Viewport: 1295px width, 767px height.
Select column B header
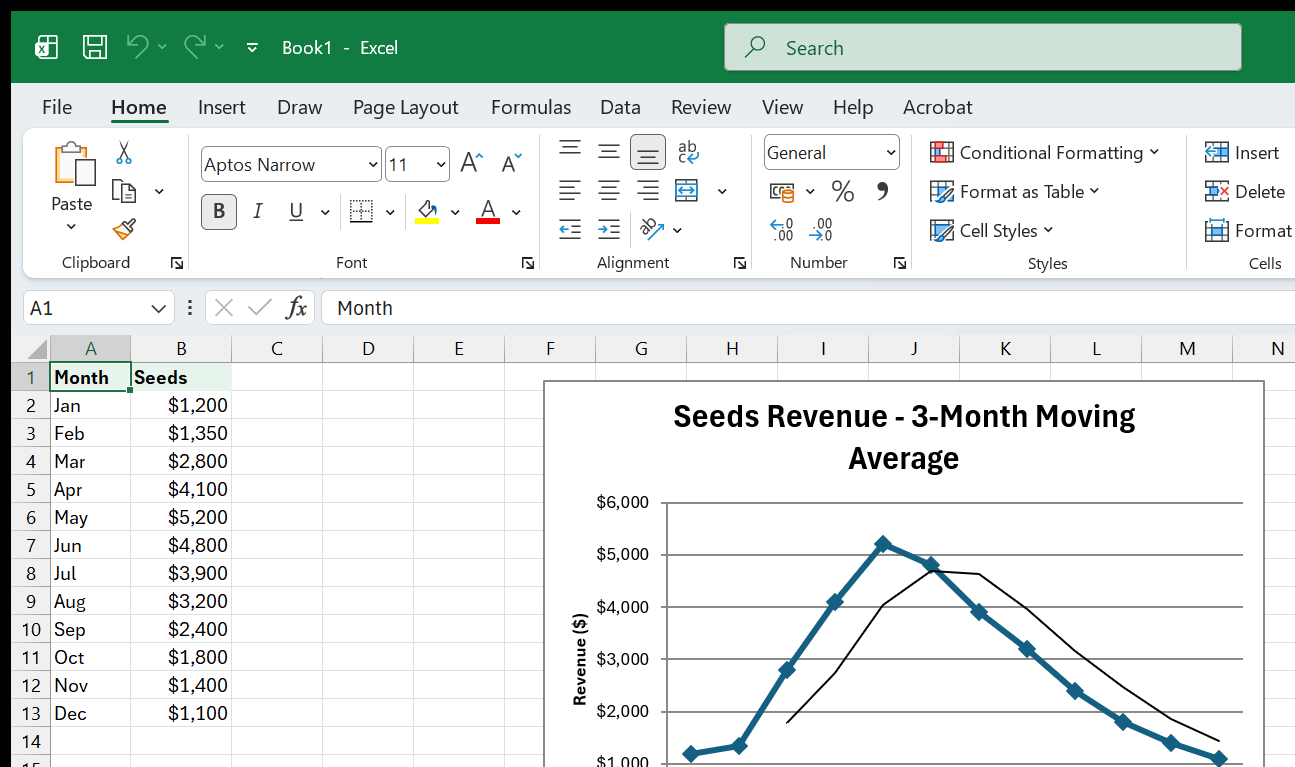181,348
